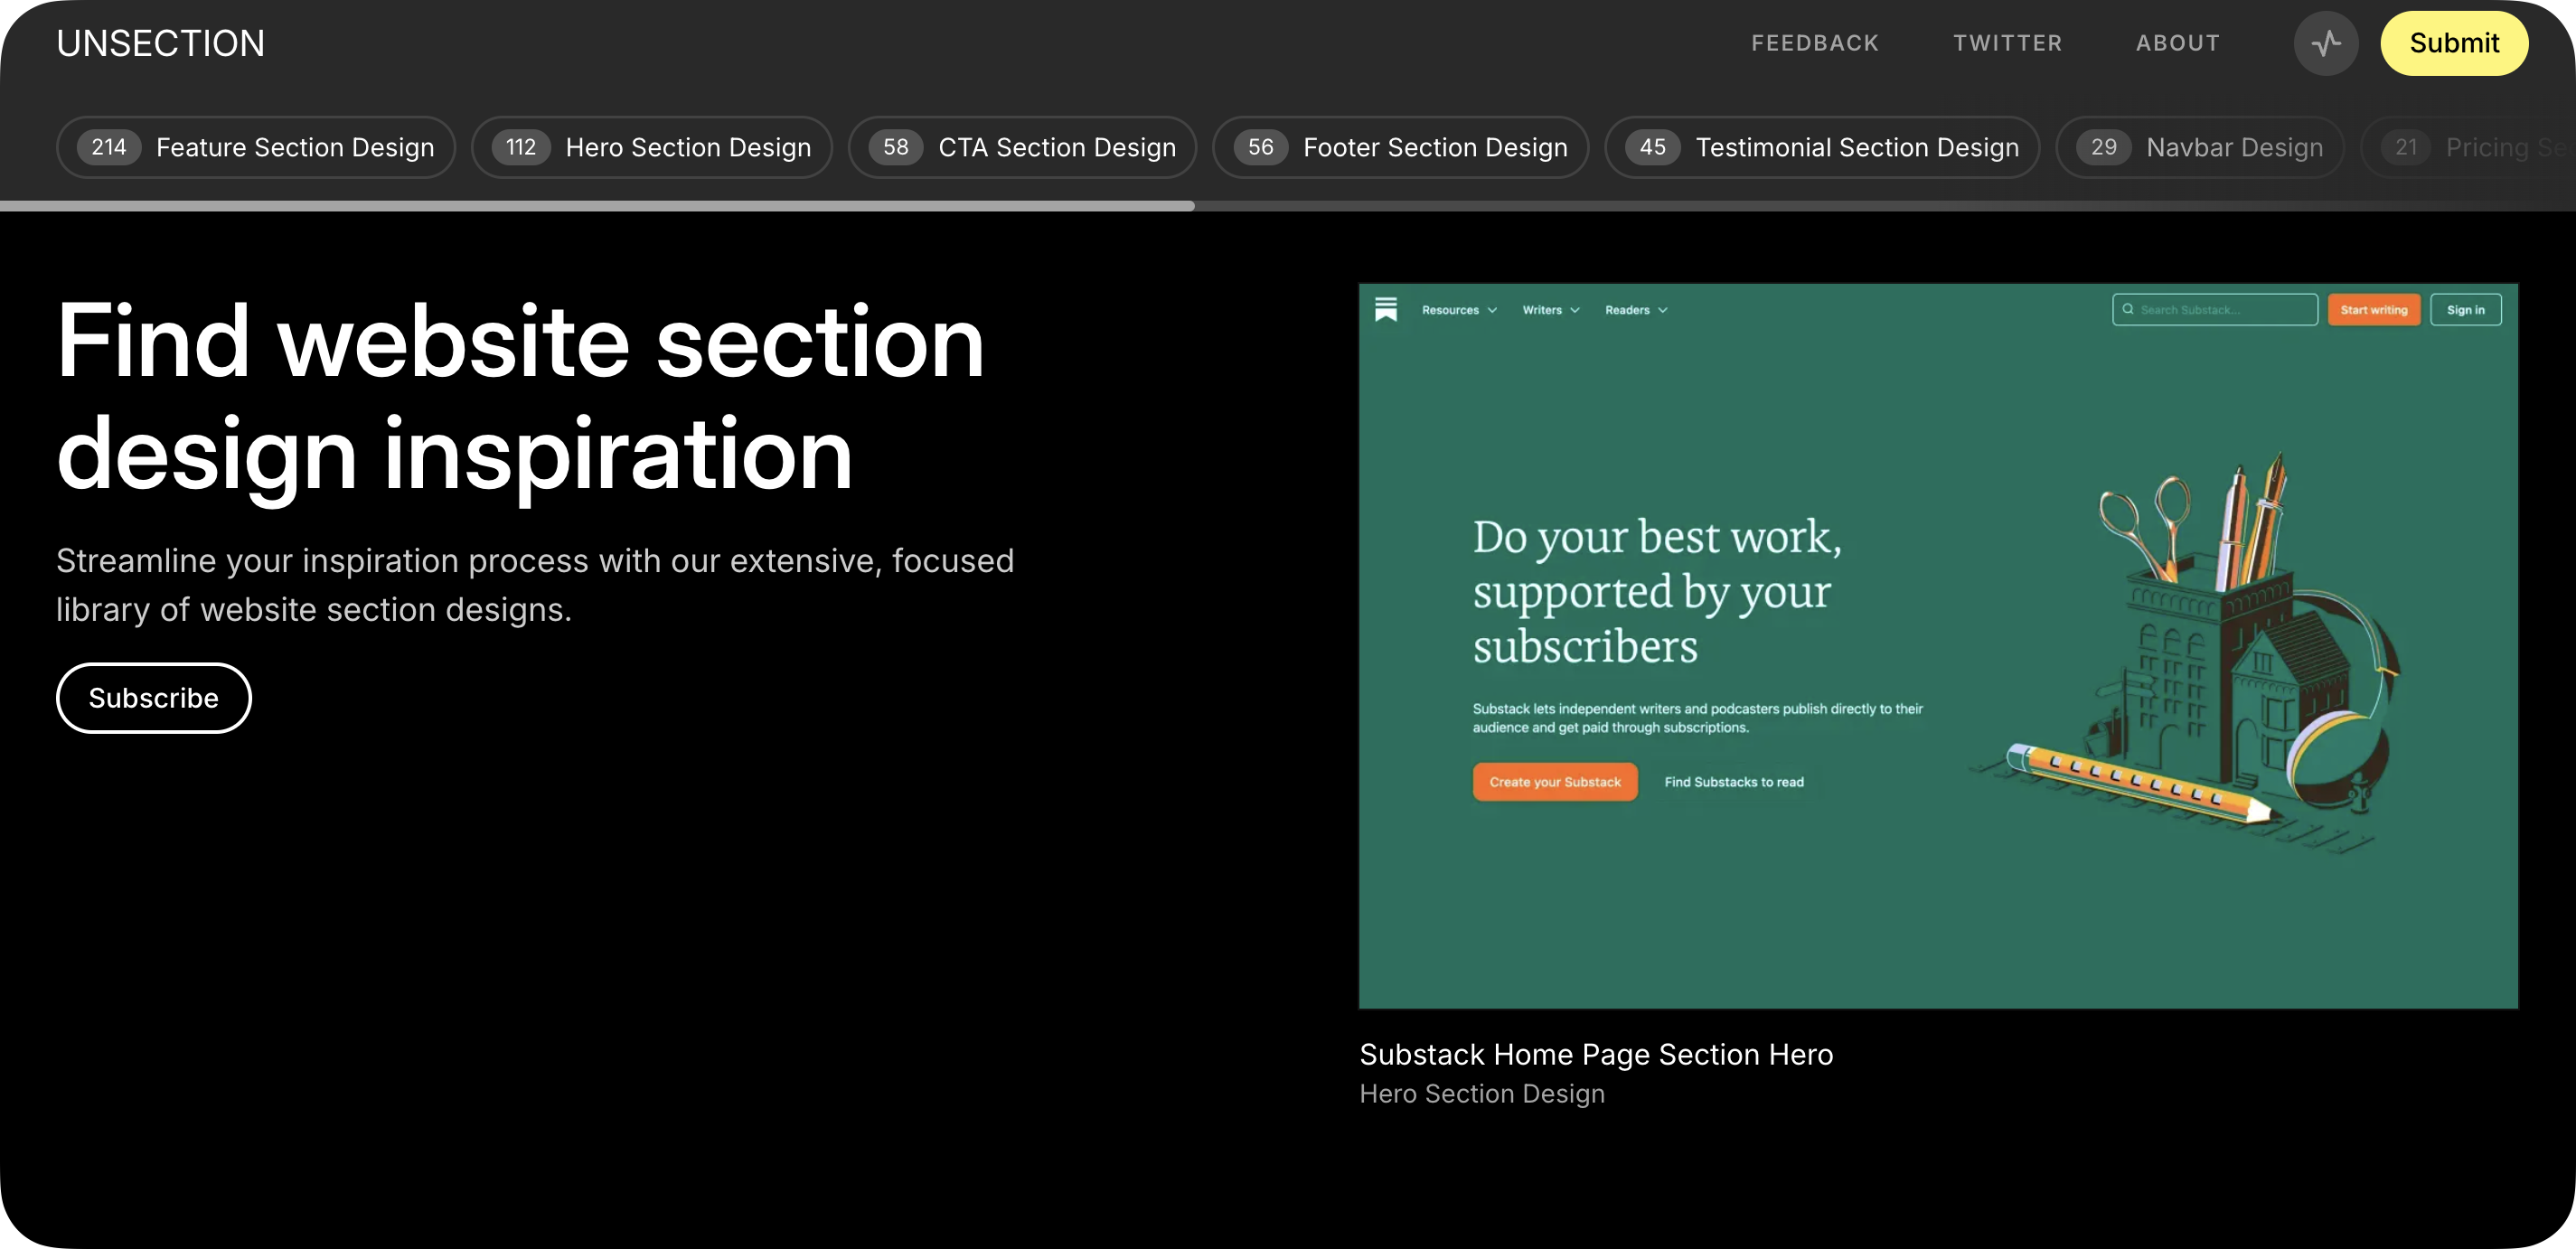The height and width of the screenshot is (1249, 2576).
Task: Select Testimonial Section Design category
Action: [x=1821, y=147]
